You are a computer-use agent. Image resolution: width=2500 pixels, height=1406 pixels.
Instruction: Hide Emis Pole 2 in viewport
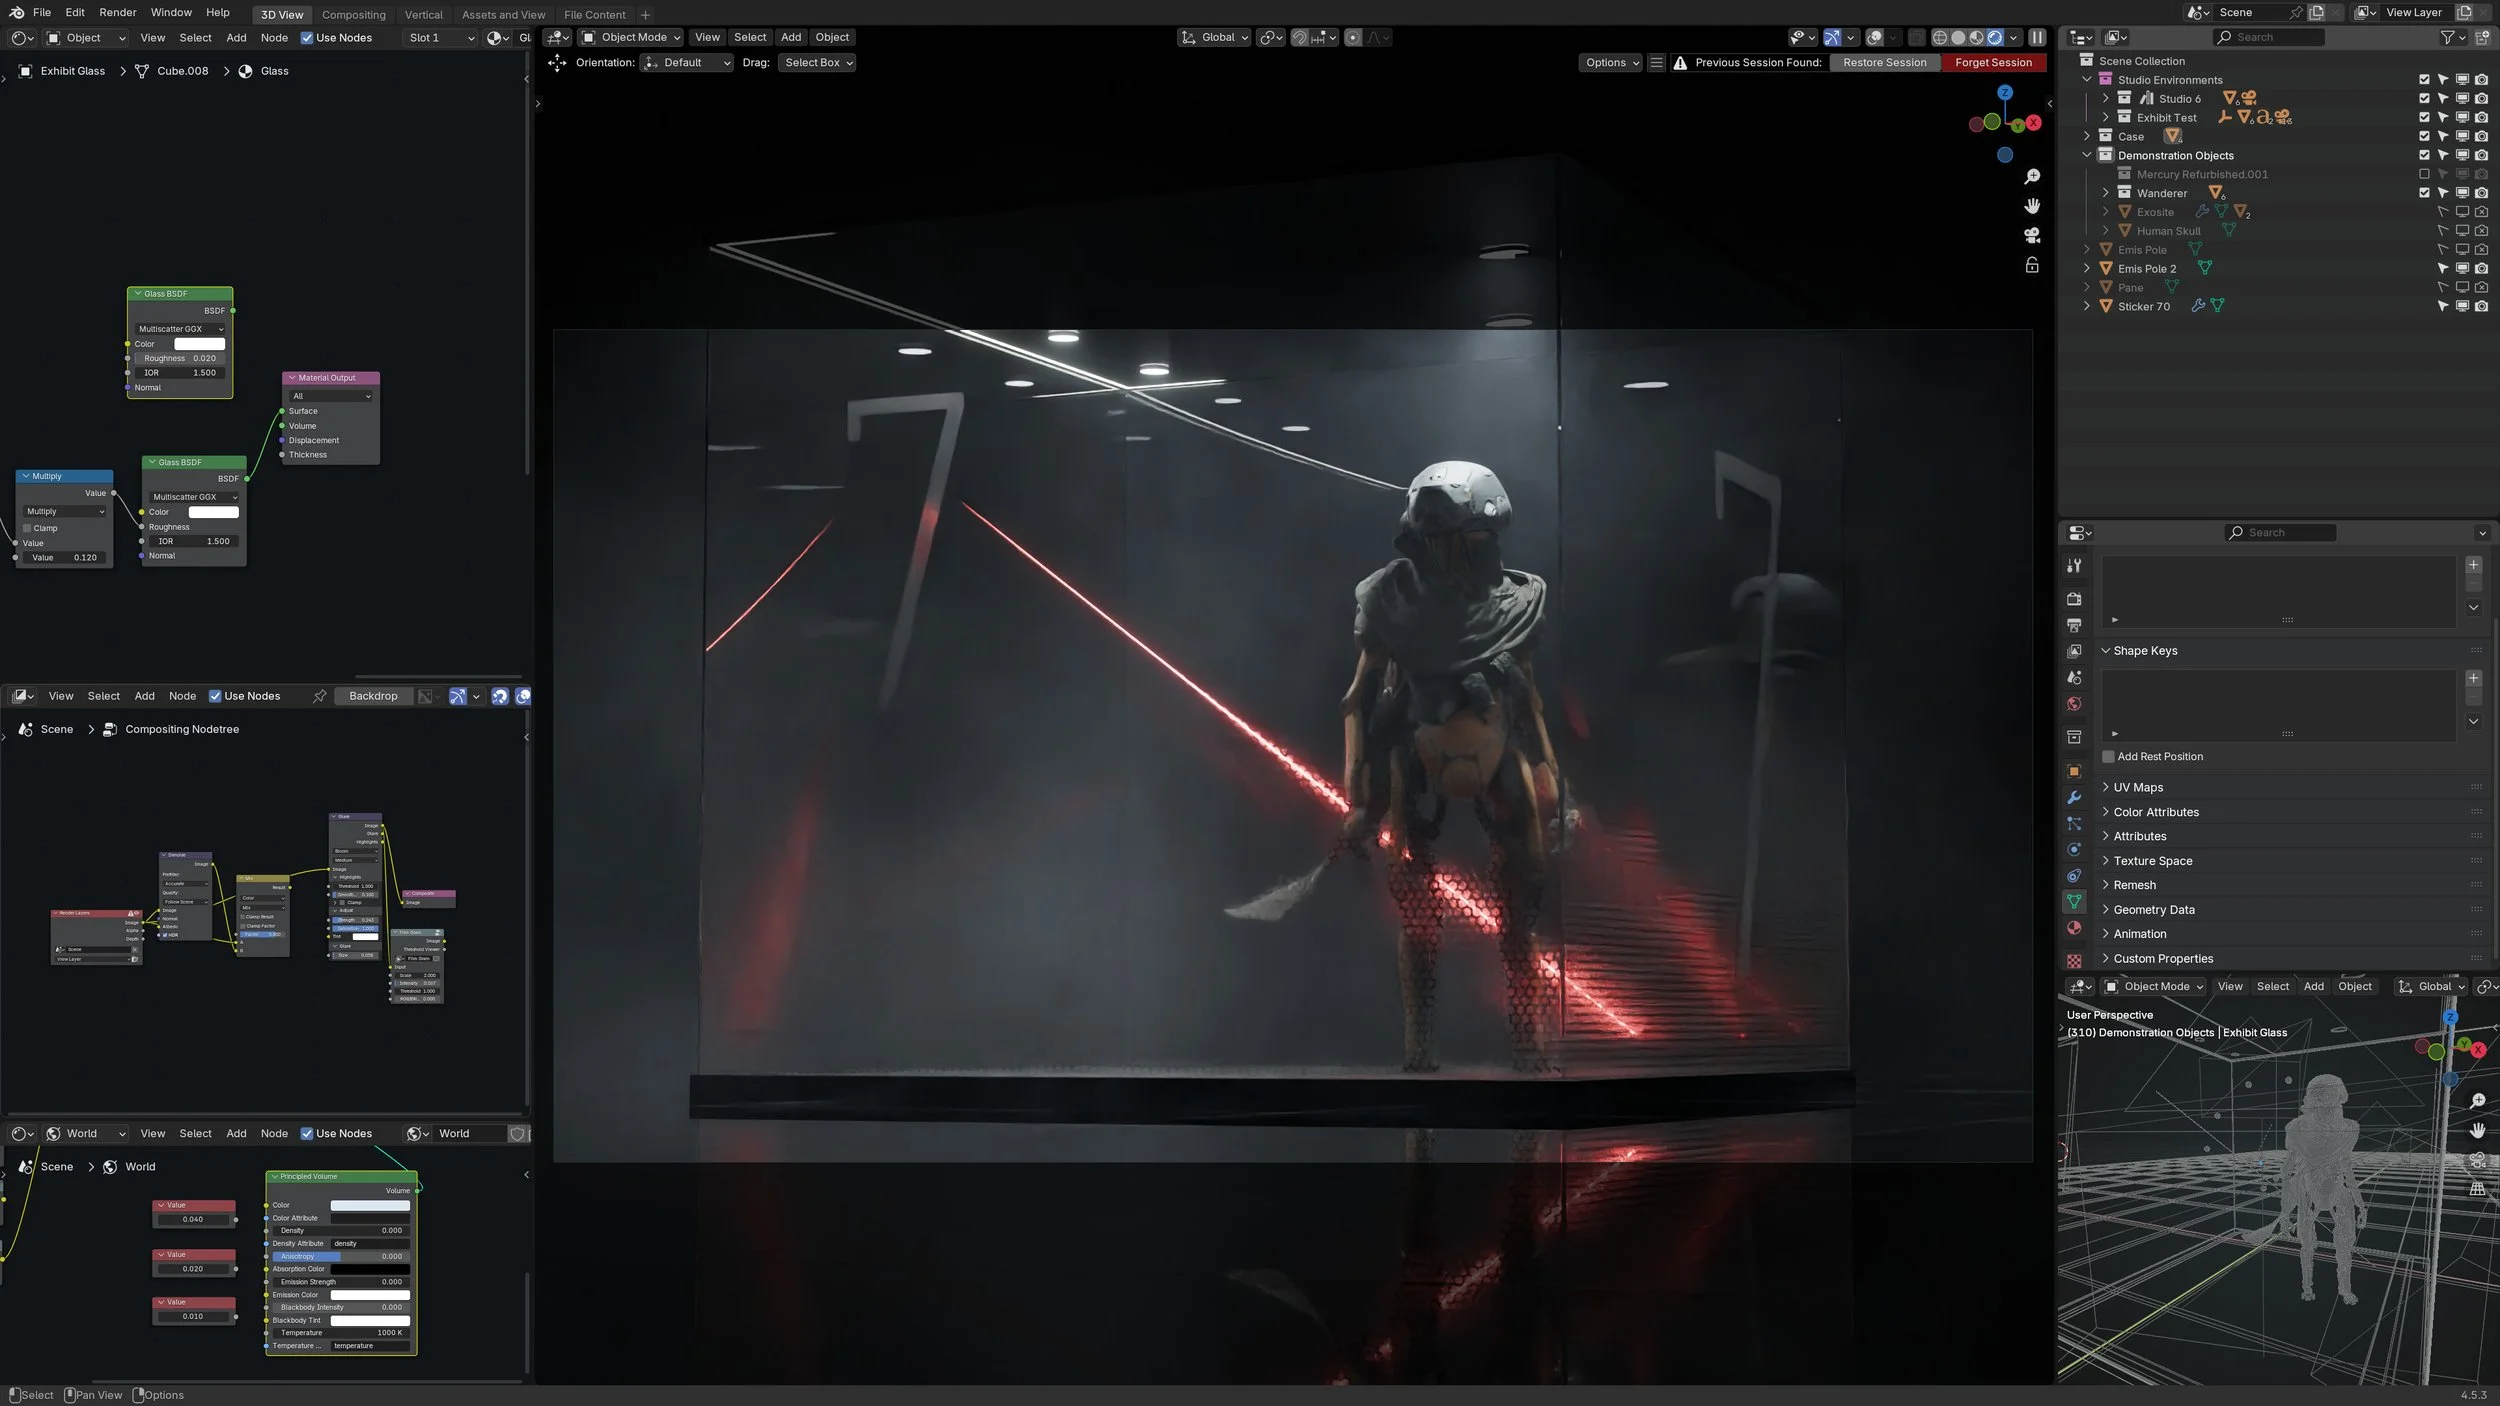click(x=2462, y=269)
